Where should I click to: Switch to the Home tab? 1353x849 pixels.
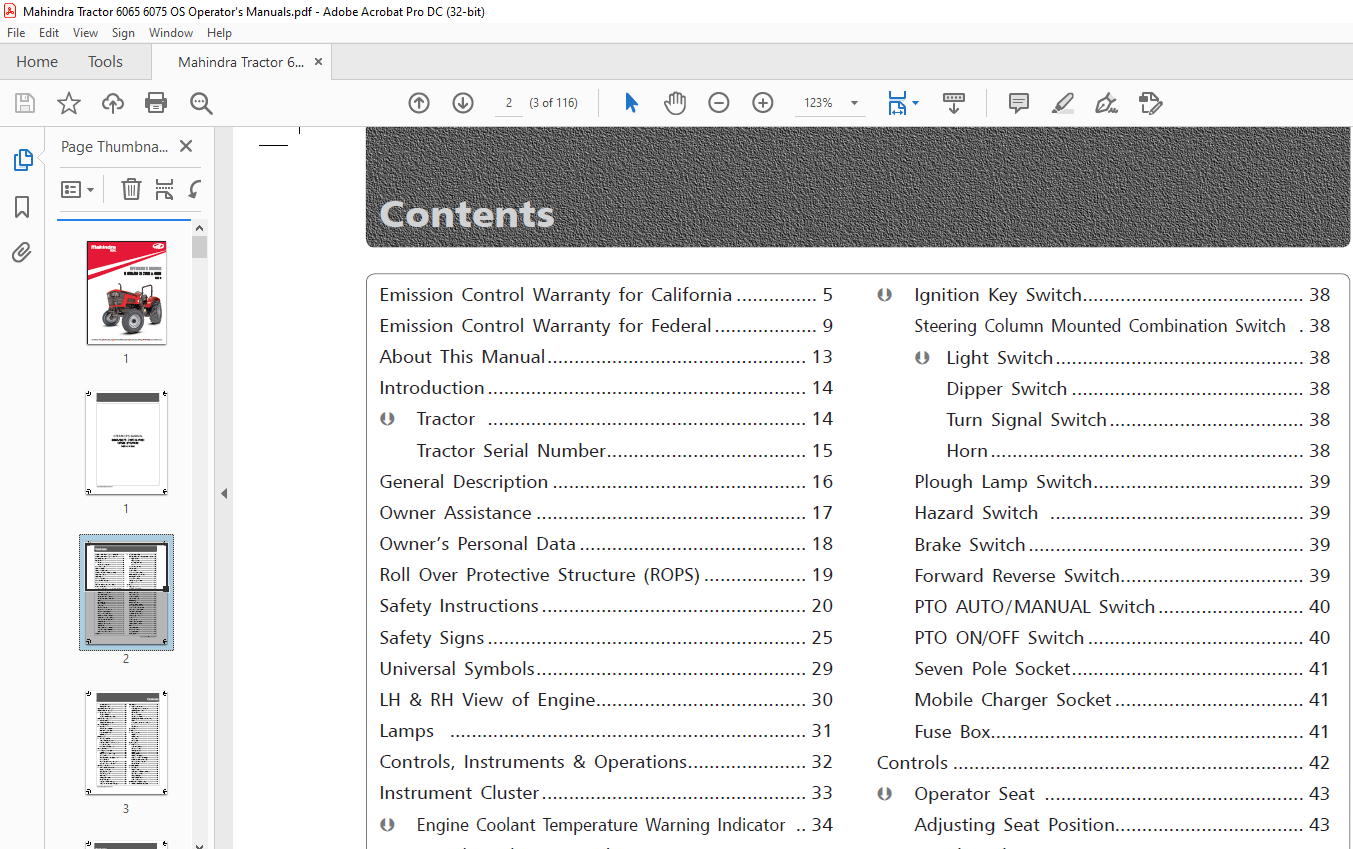[37, 62]
